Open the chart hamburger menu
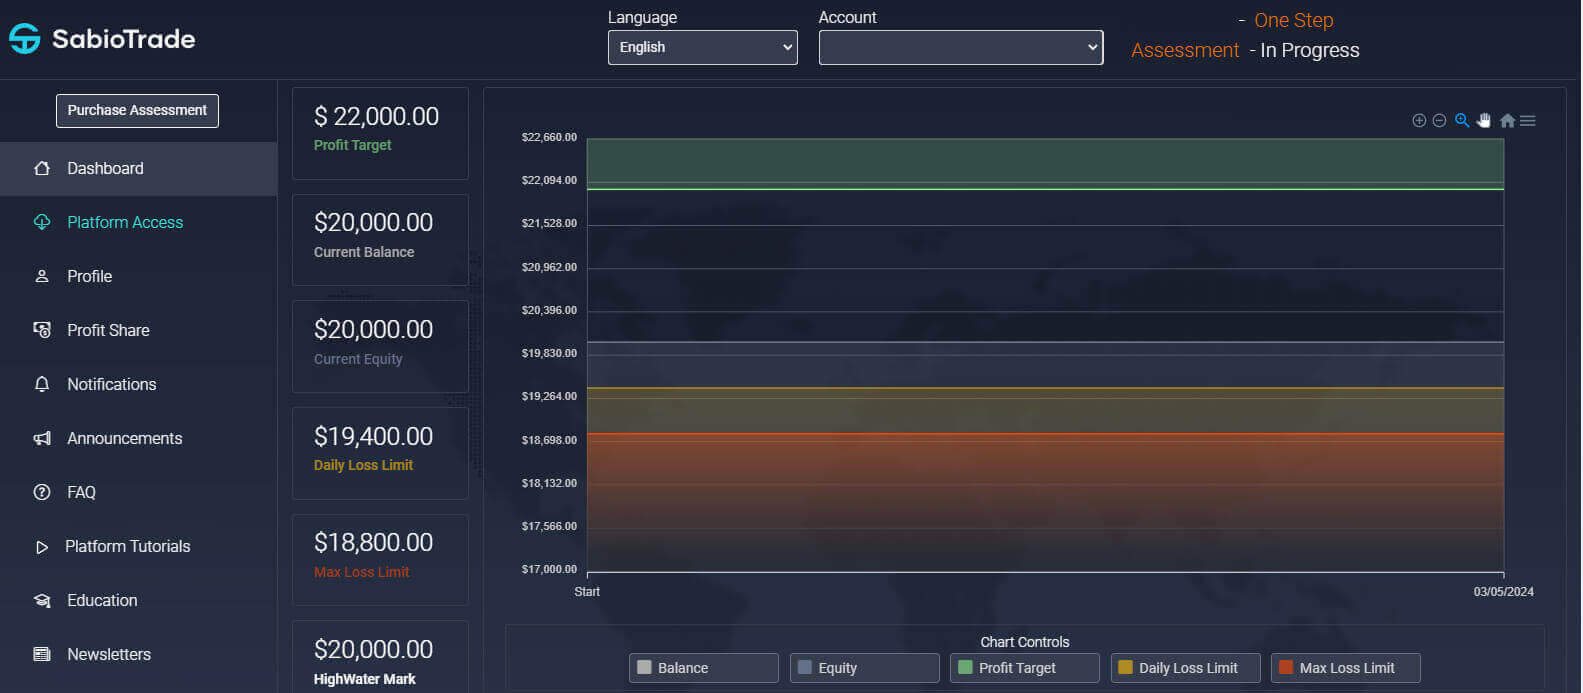This screenshot has height=693, width=1583. click(x=1528, y=121)
